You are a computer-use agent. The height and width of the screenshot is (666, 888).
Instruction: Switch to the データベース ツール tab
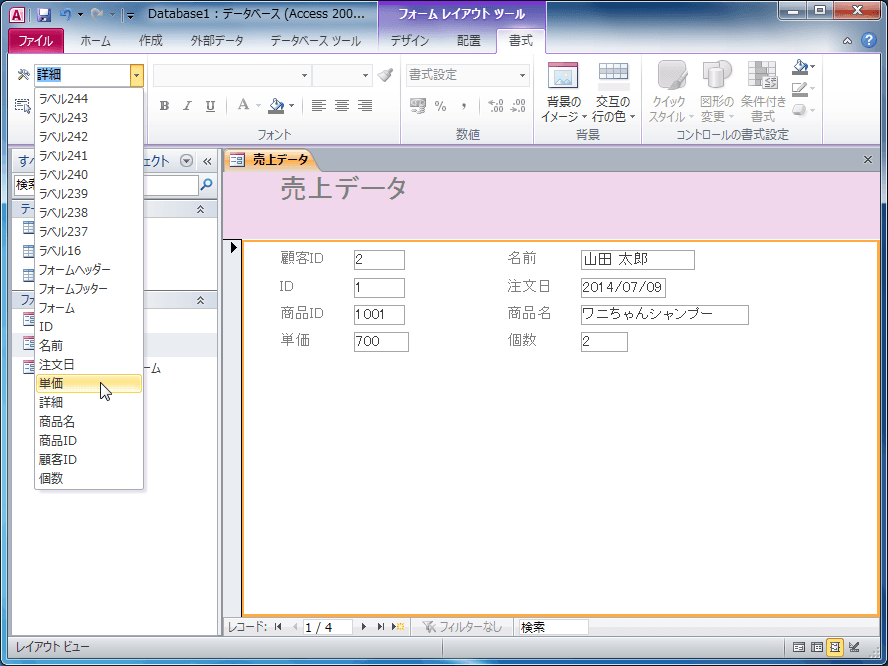pos(315,41)
